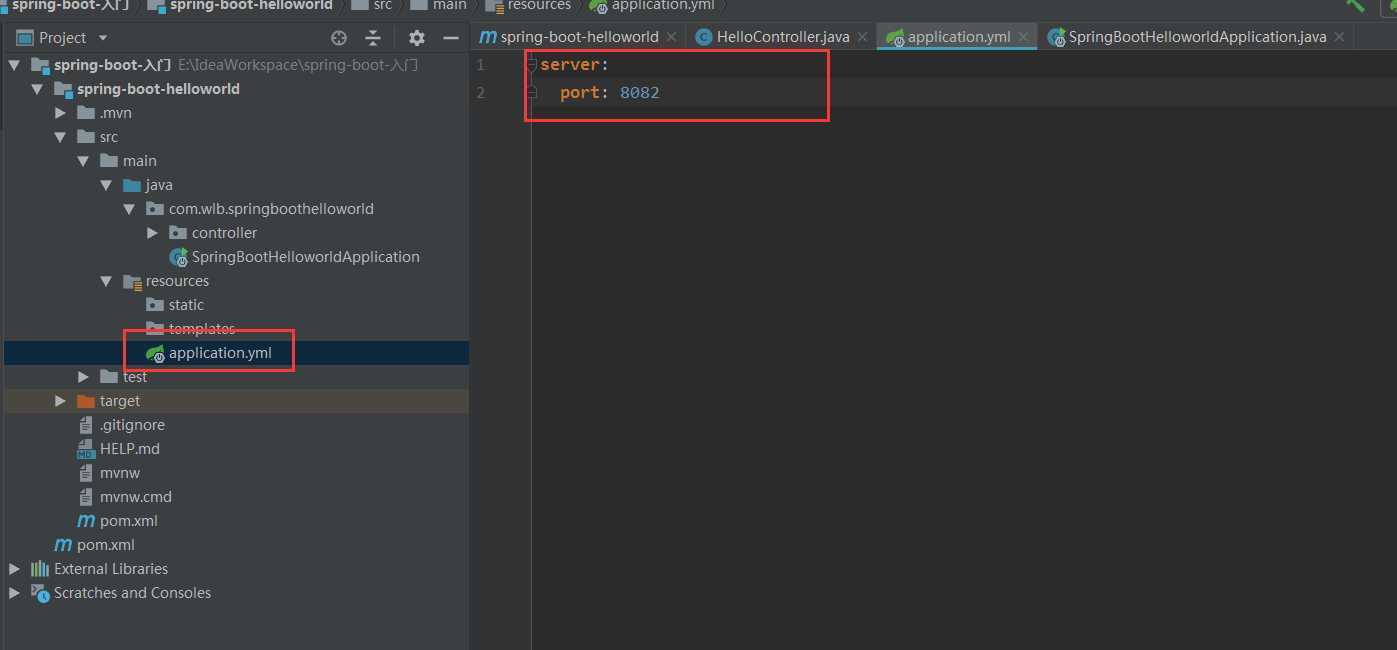Click application.yml breadcrumb in navigation bar
Viewport: 1397px width, 650px height.
(663, 5)
